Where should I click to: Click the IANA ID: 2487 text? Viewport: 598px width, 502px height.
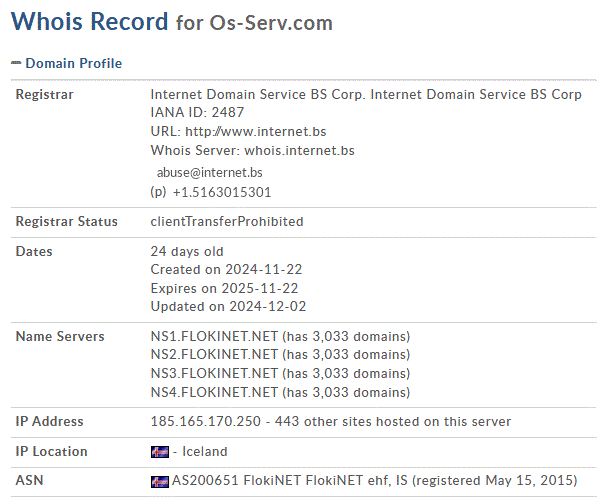pyautogui.click(x=197, y=113)
